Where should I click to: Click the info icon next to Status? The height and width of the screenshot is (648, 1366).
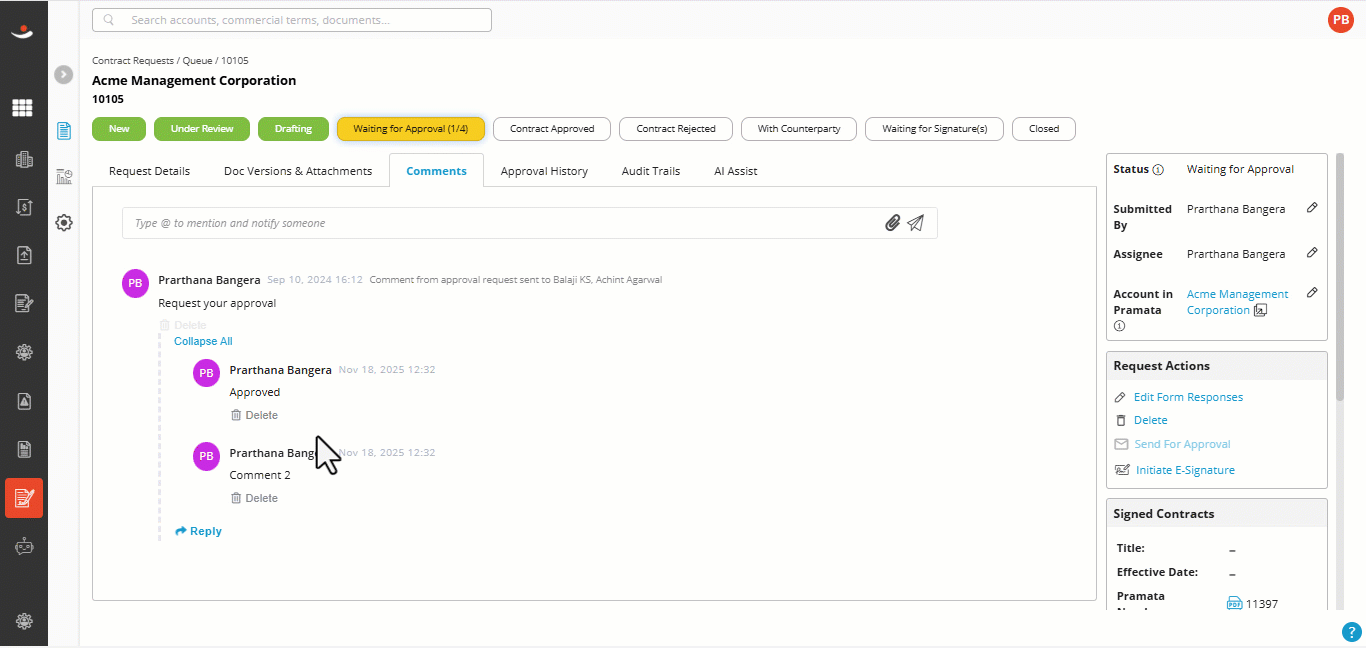tap(1158, 170)
